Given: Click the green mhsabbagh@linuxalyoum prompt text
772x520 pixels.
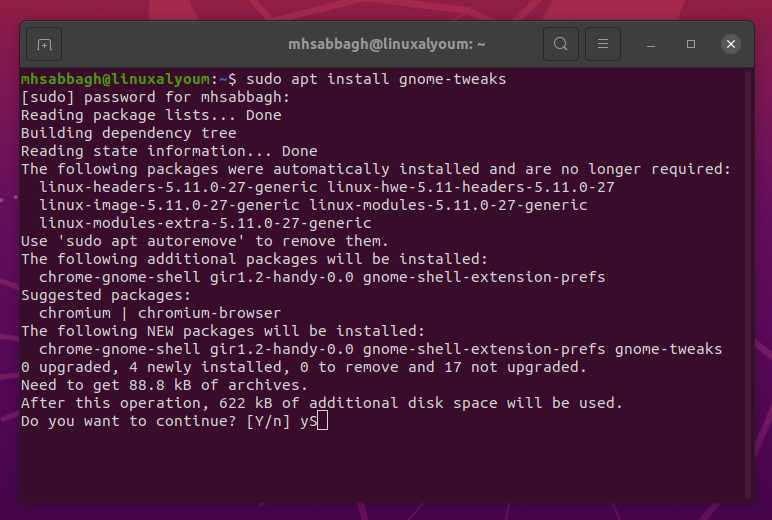Looking at the screenshot, I should [x=120, y=78].
